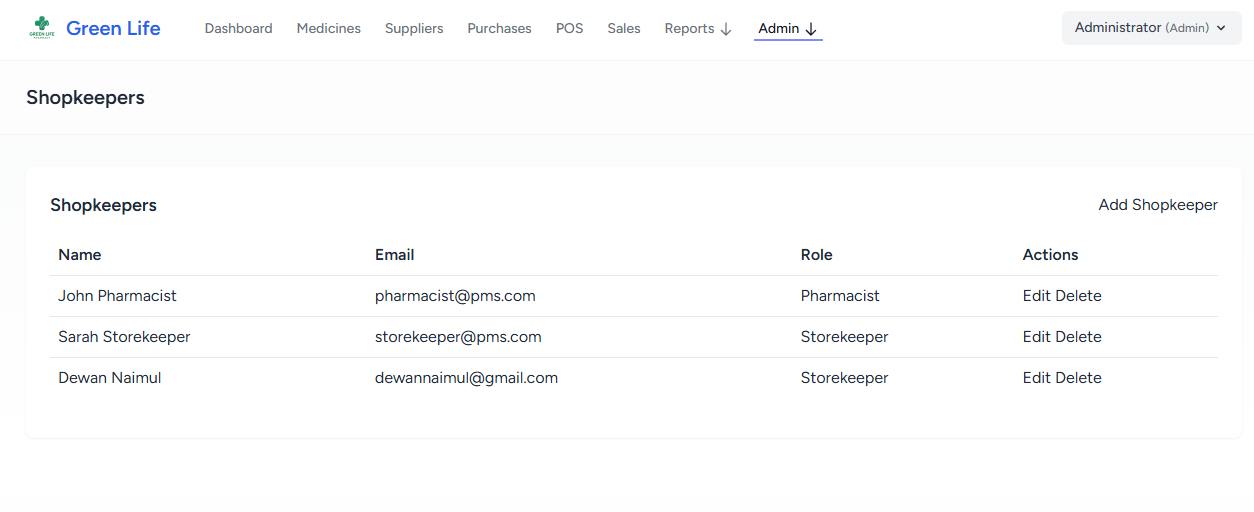The width and height of the screenshot is (1254, 512).
Task: Click the Green Life pharmacy logo icon
Action: pyautogui.click(x=42, y=28)
